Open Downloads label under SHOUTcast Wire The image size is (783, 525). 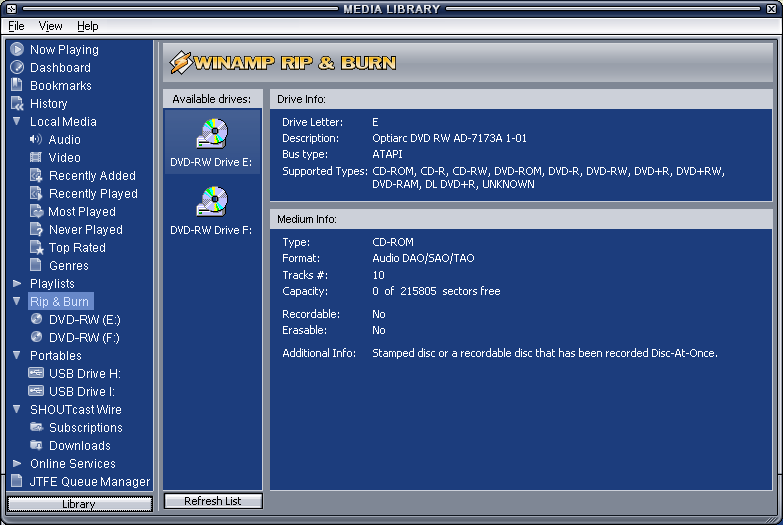coord(80,445)
